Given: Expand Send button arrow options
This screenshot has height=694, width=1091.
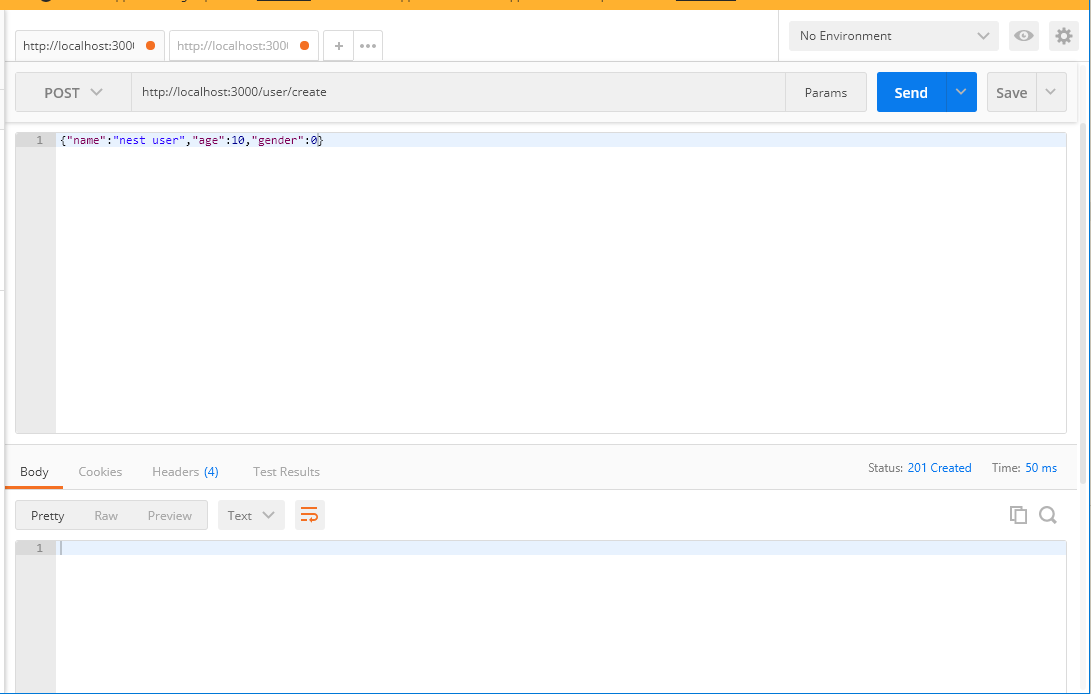Looking at the screenshot, I should tap(961, 92).
